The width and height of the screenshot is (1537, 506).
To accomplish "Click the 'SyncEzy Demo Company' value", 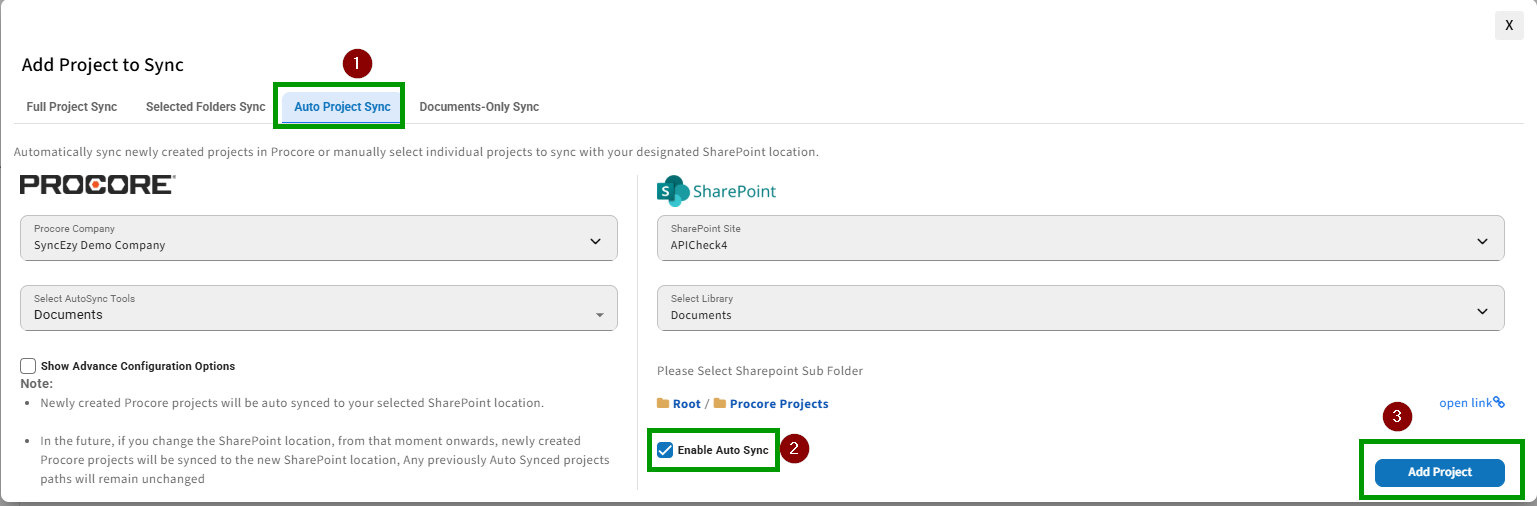I will (100, 245).
